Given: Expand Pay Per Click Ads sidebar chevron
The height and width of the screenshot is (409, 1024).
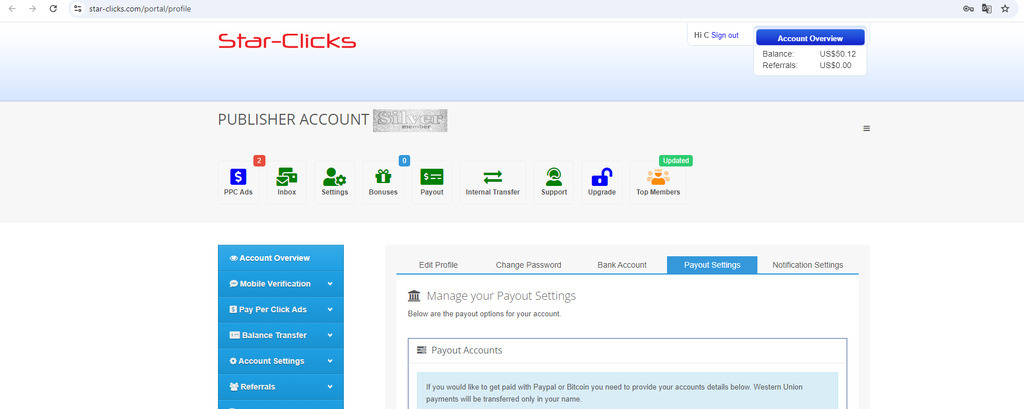Looking at the screenshot, I should [330, 310].
